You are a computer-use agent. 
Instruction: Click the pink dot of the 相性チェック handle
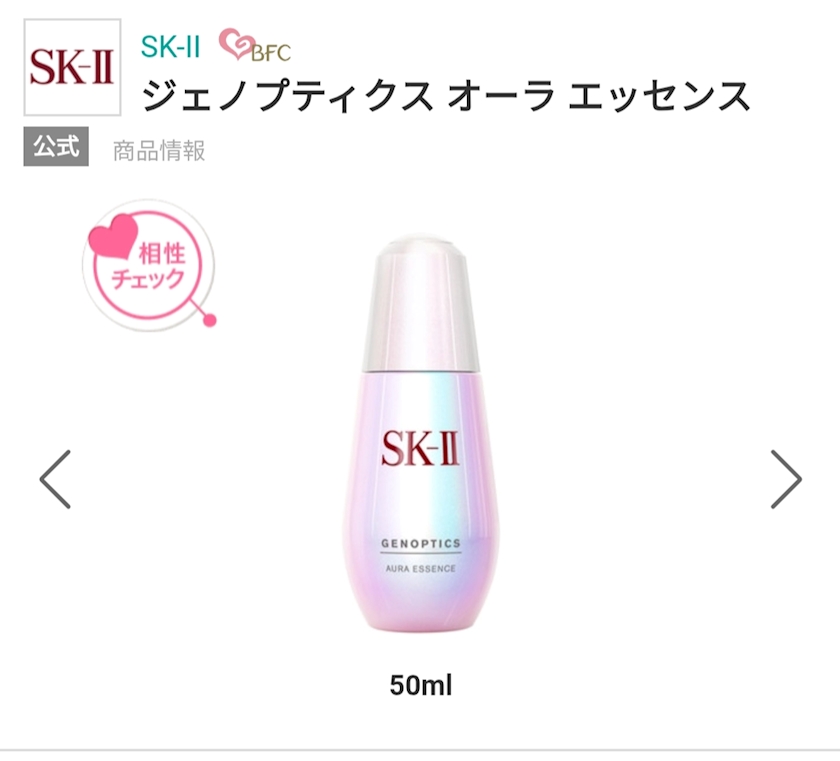tap(209, 320)
